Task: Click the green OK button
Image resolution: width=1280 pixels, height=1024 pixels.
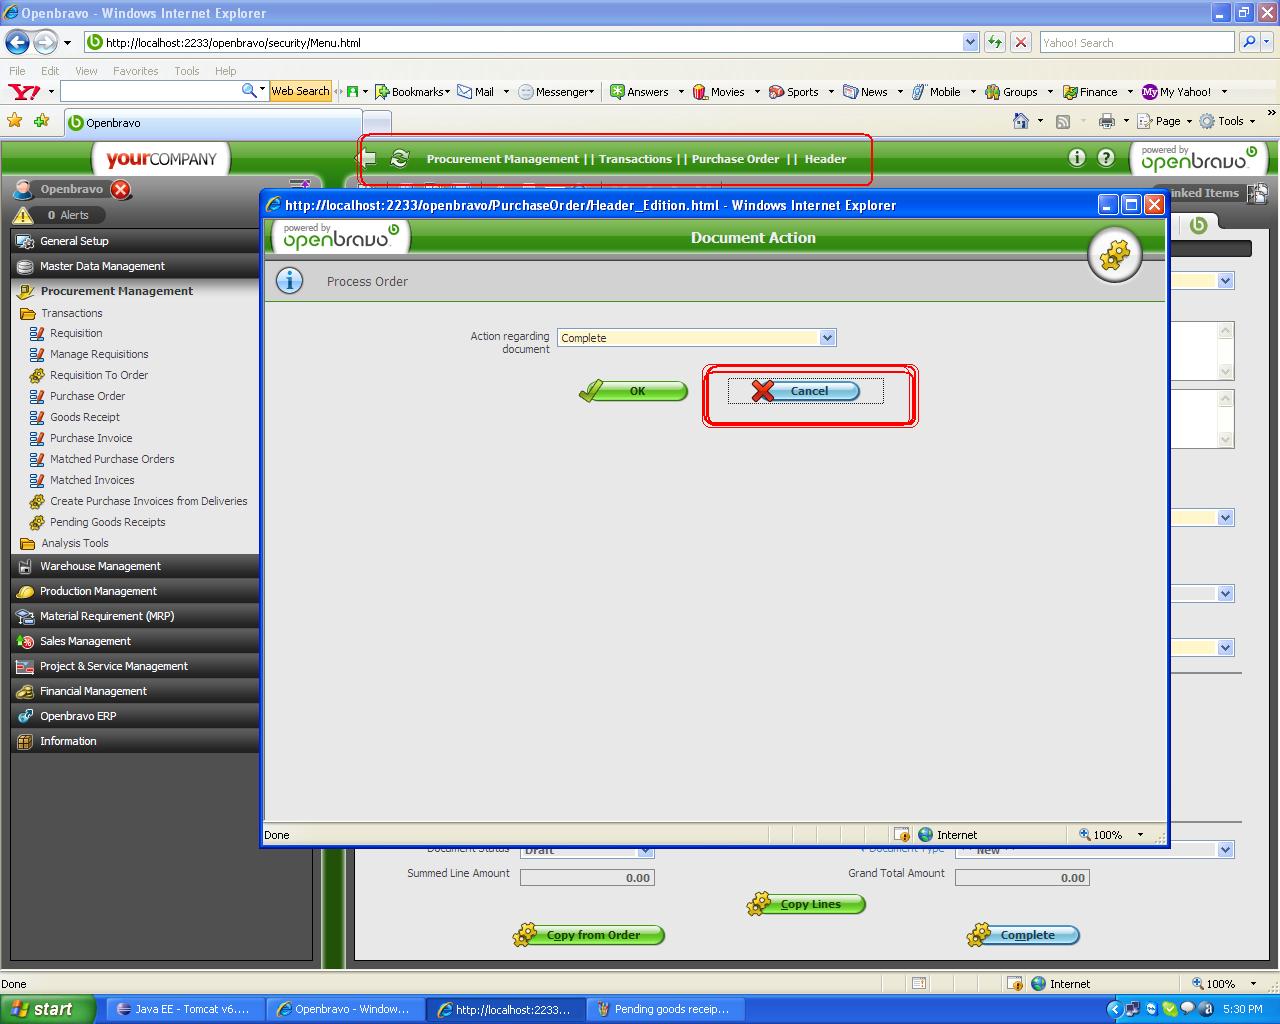Action: point(634,391)
